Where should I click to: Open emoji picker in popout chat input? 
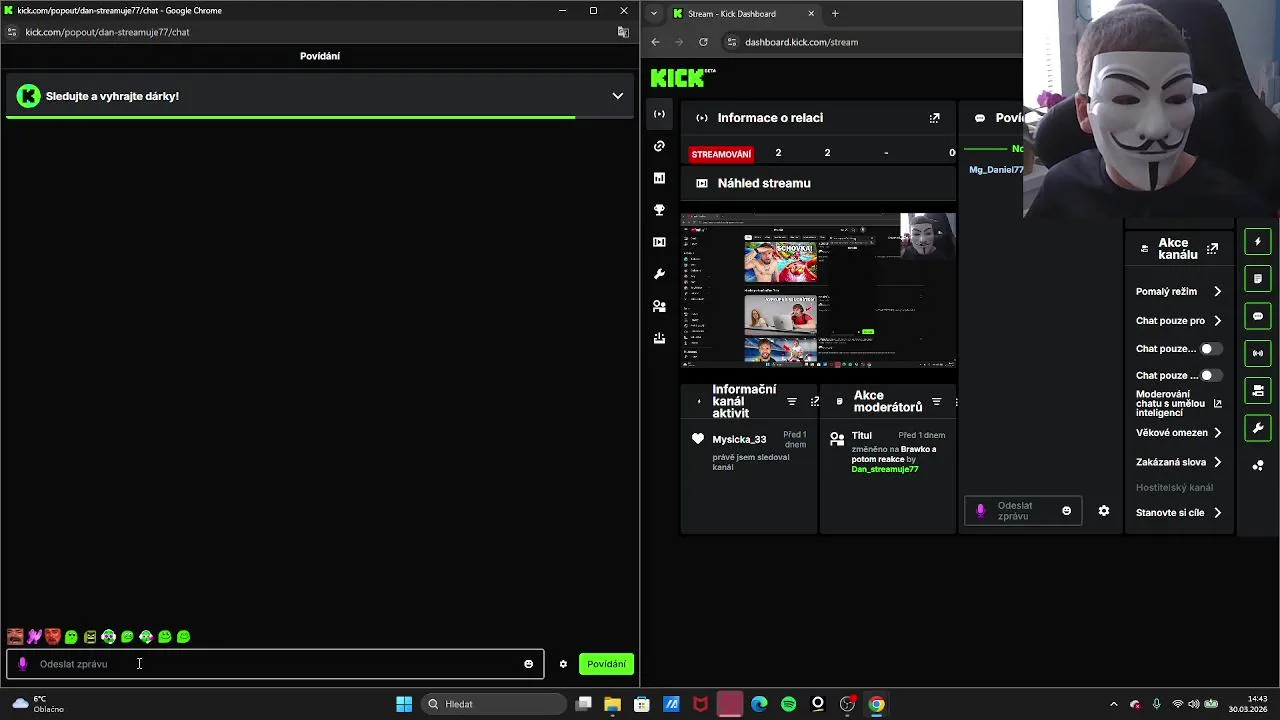[x=529, y=664]
